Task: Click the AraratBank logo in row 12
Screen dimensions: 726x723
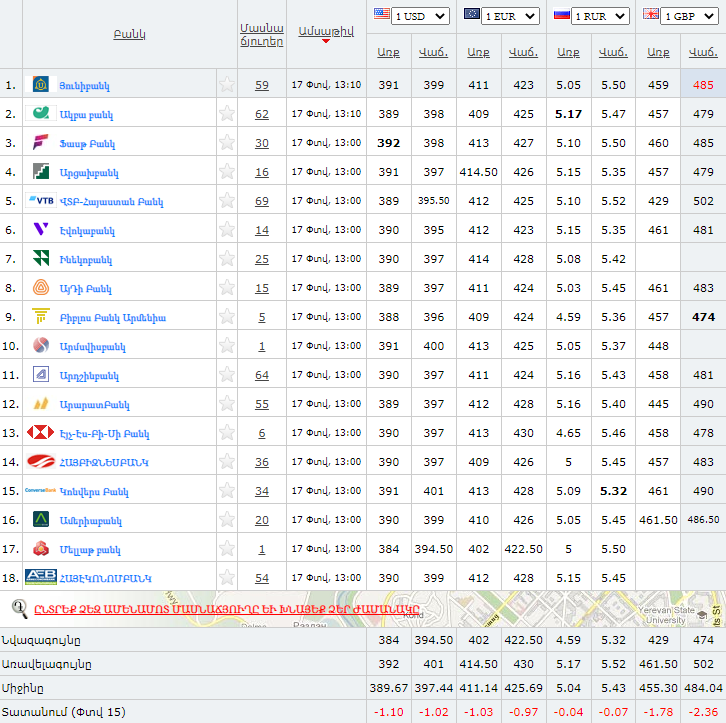Action: (x=41, y=403)
